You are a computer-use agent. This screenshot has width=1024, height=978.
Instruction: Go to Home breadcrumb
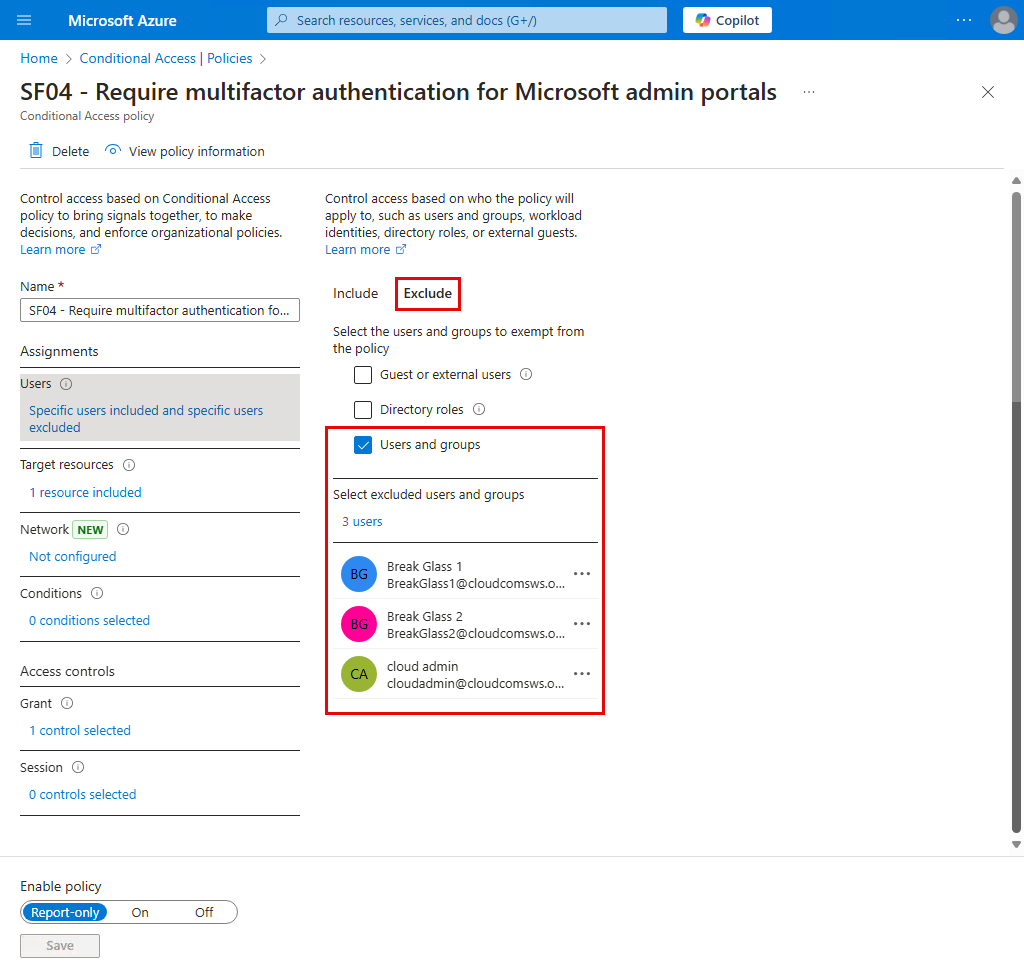(39, 58)
